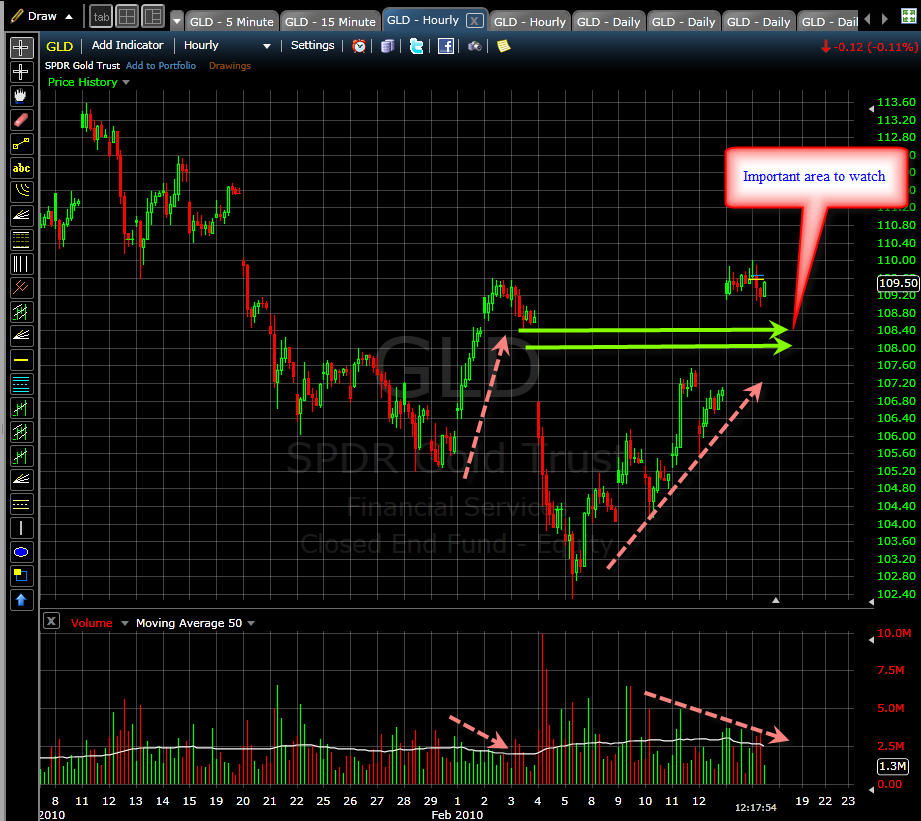Click the GLD ticker symbol
This screenshot has height=821, width=921.
point(59,46)
